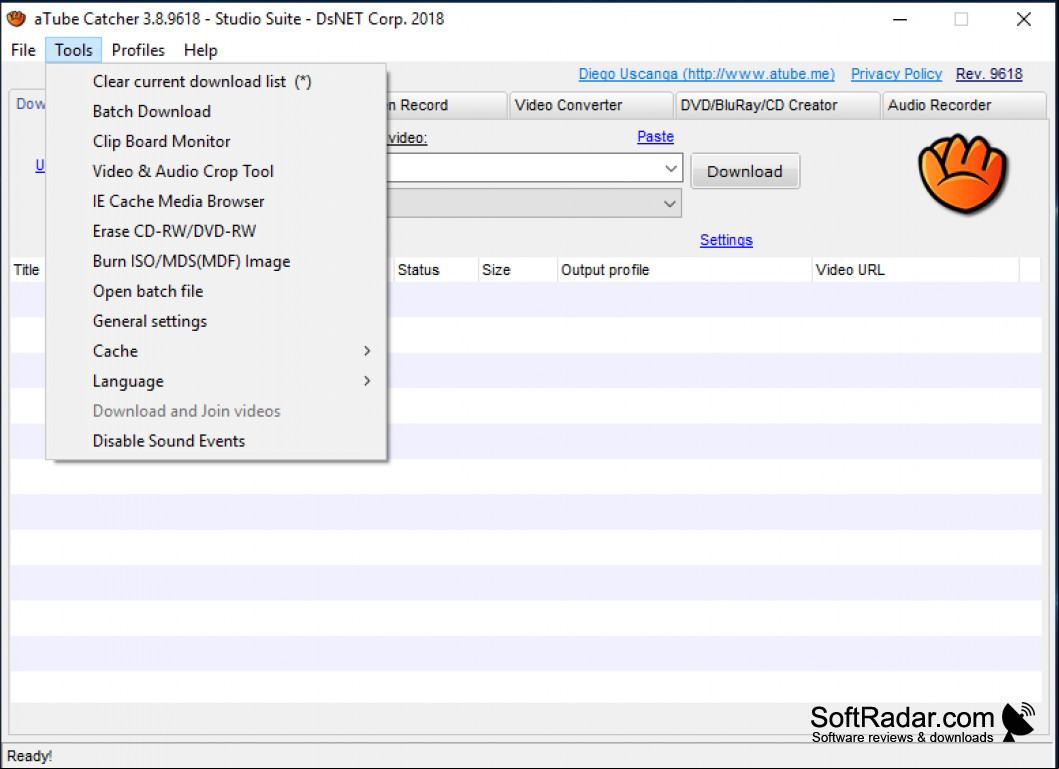Screen dimensions: 1059x769
Task: Toggle Disable Sound Events
Action: pos(216,441)
